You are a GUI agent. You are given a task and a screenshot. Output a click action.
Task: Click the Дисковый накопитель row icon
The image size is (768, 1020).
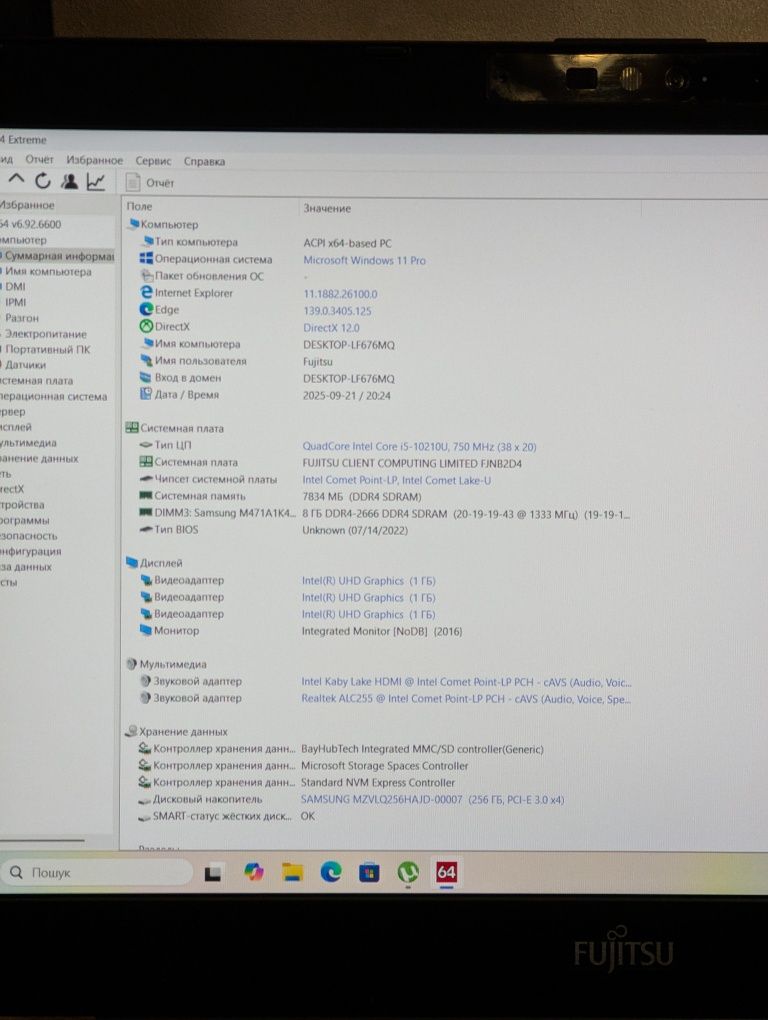click(x=144, y=799)
